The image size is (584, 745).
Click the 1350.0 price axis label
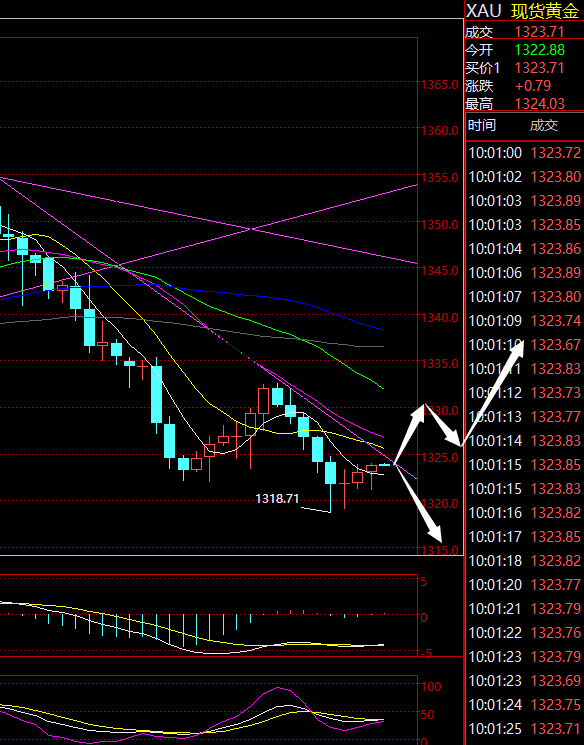440,224
